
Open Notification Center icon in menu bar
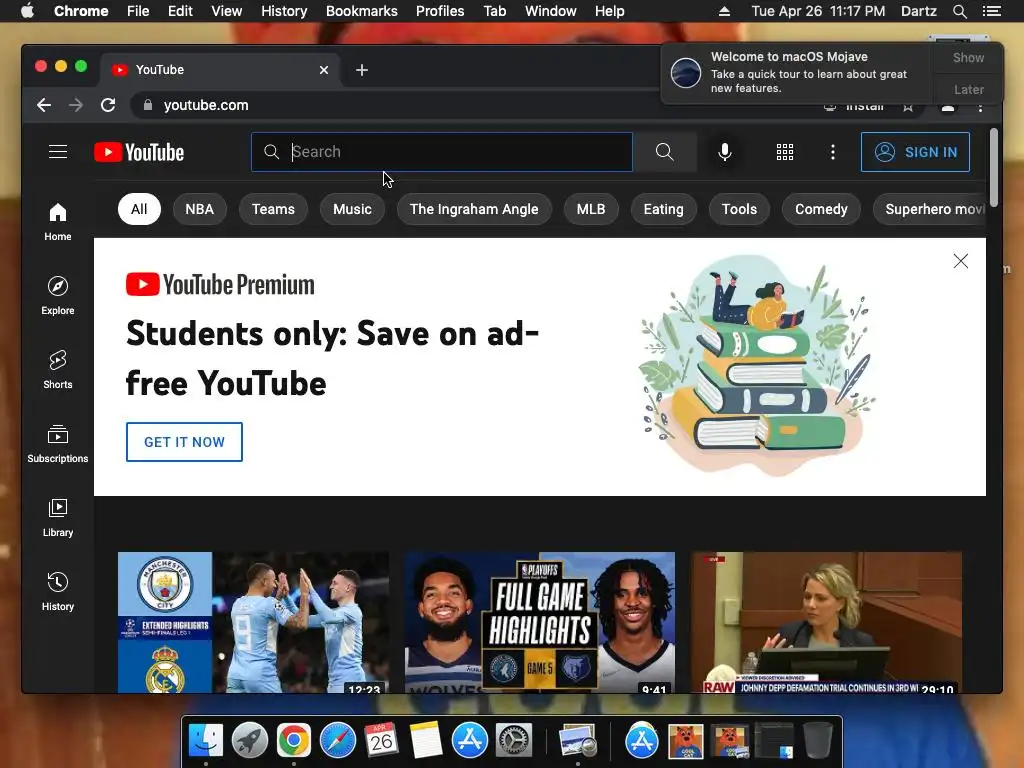point(991,11)
